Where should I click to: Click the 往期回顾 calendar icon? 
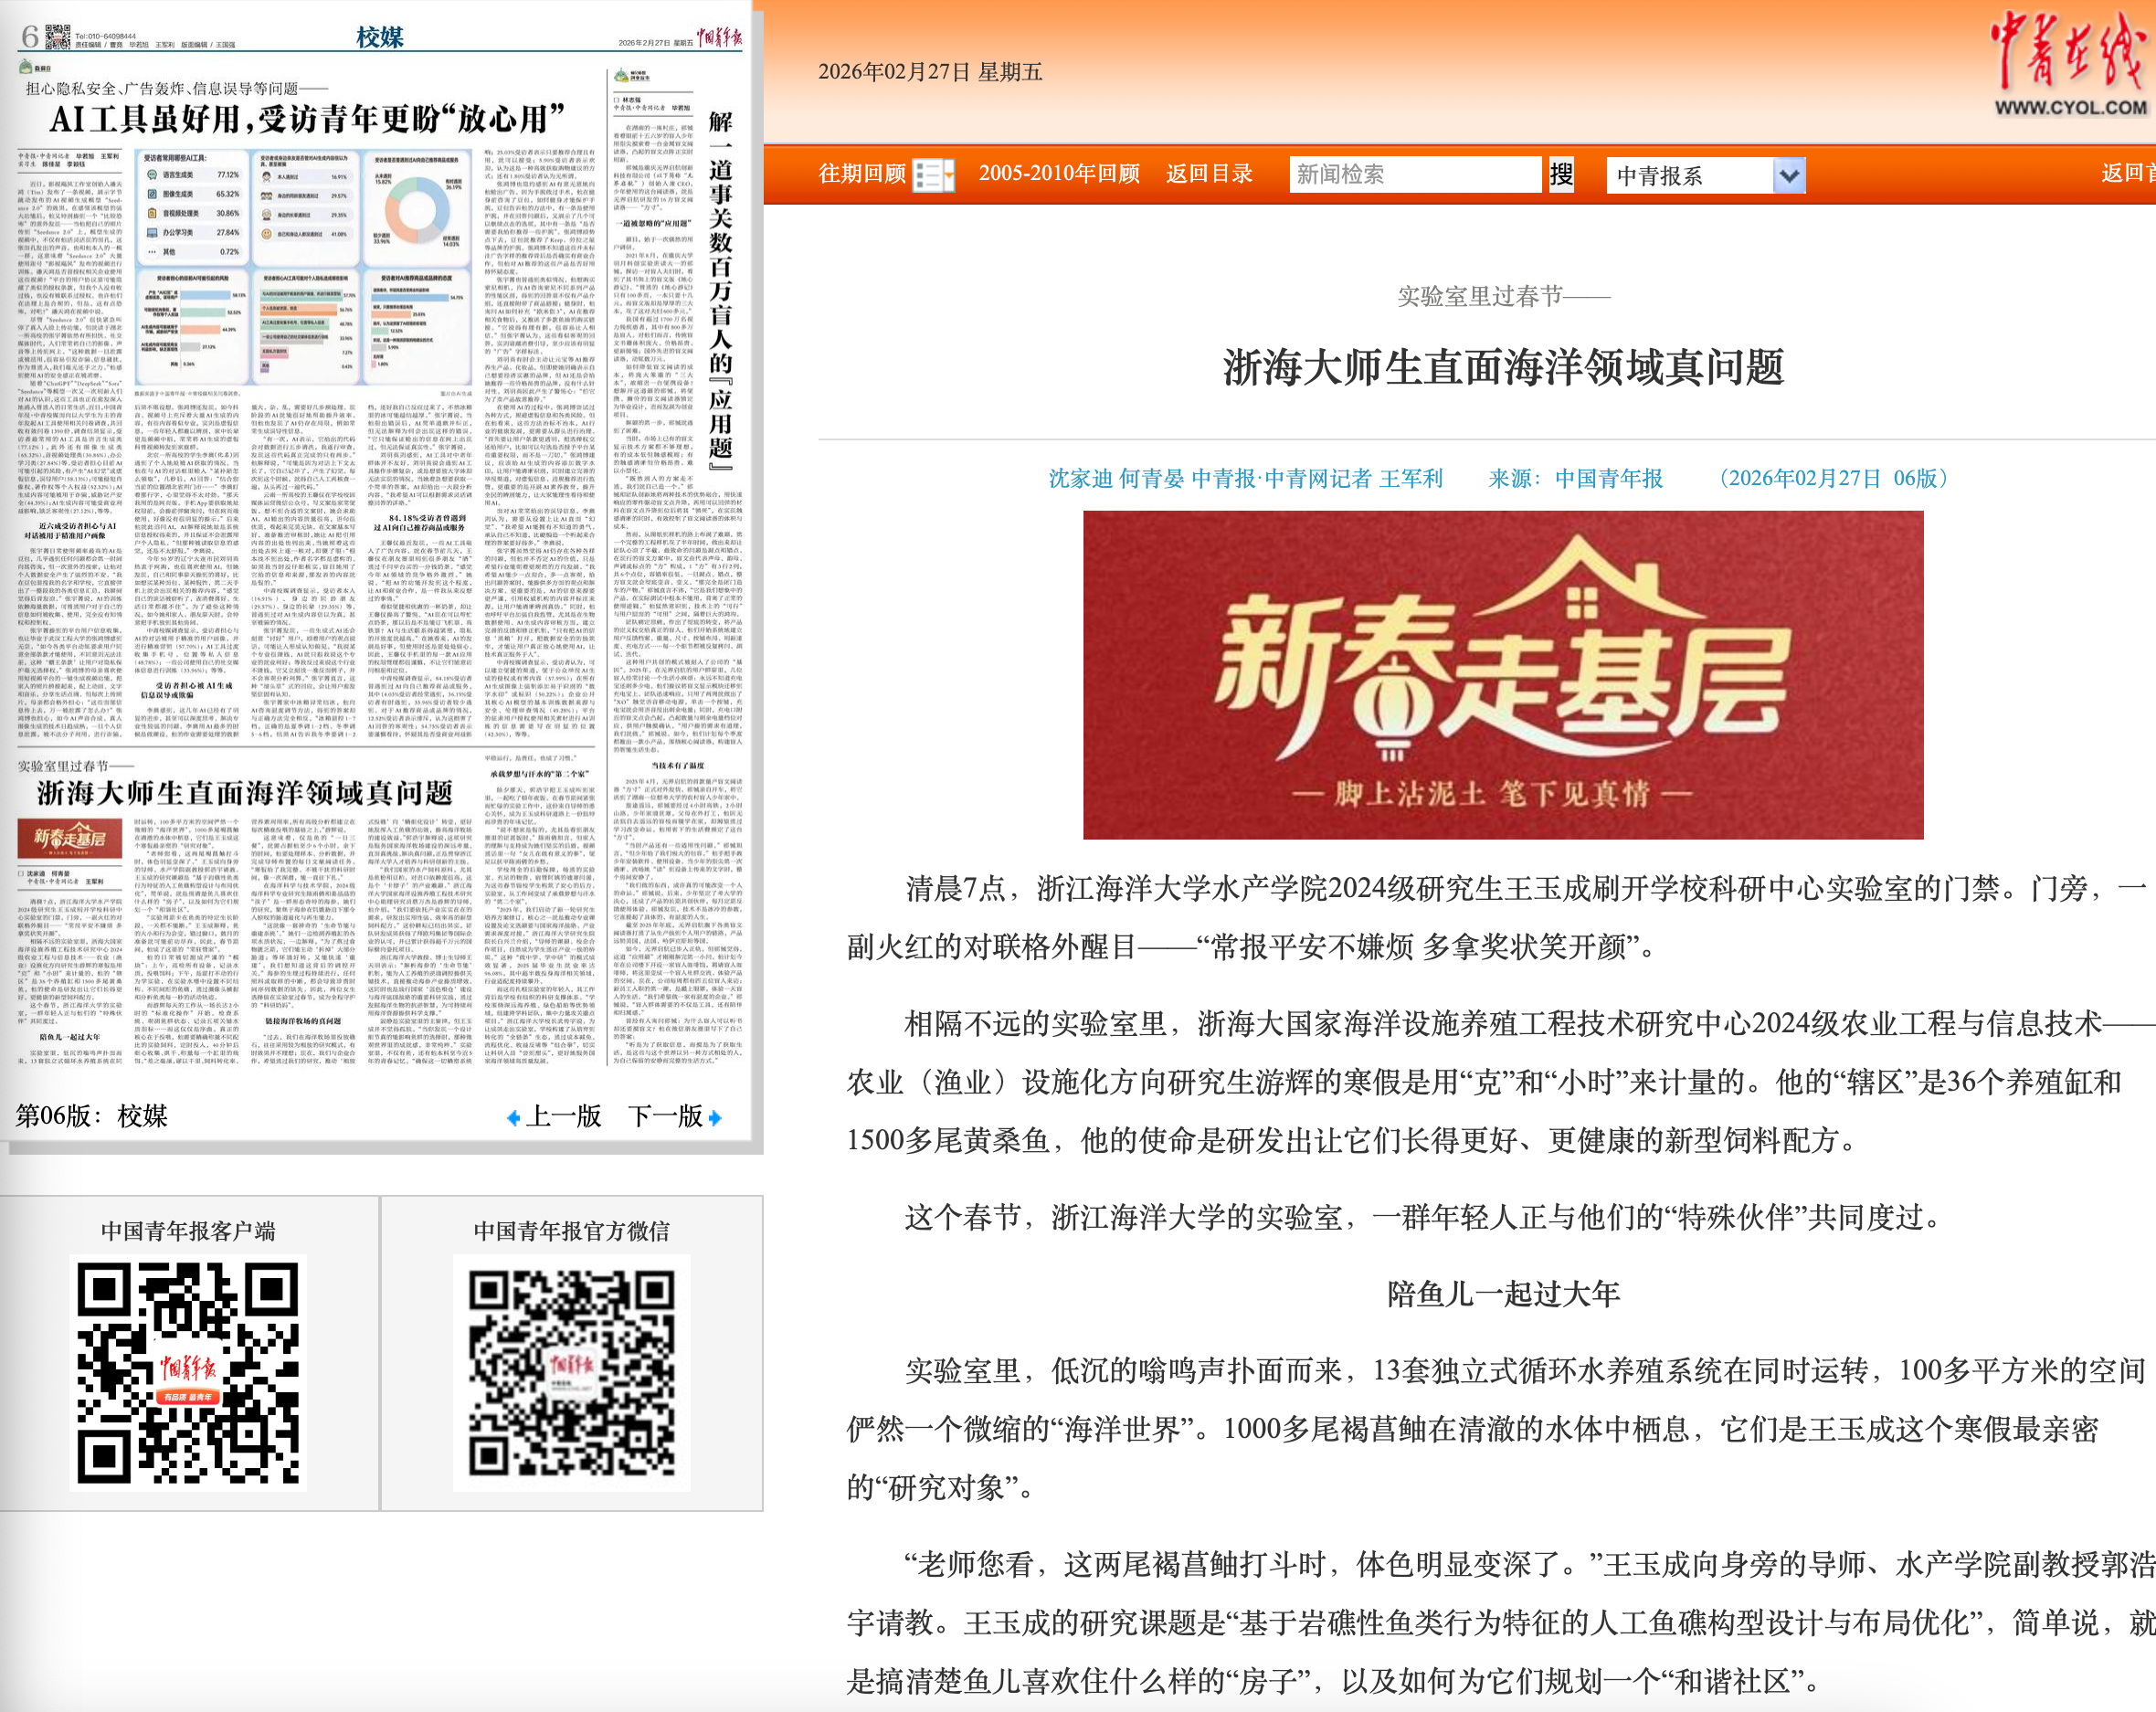pyautogui.click(x=934, y=175)
